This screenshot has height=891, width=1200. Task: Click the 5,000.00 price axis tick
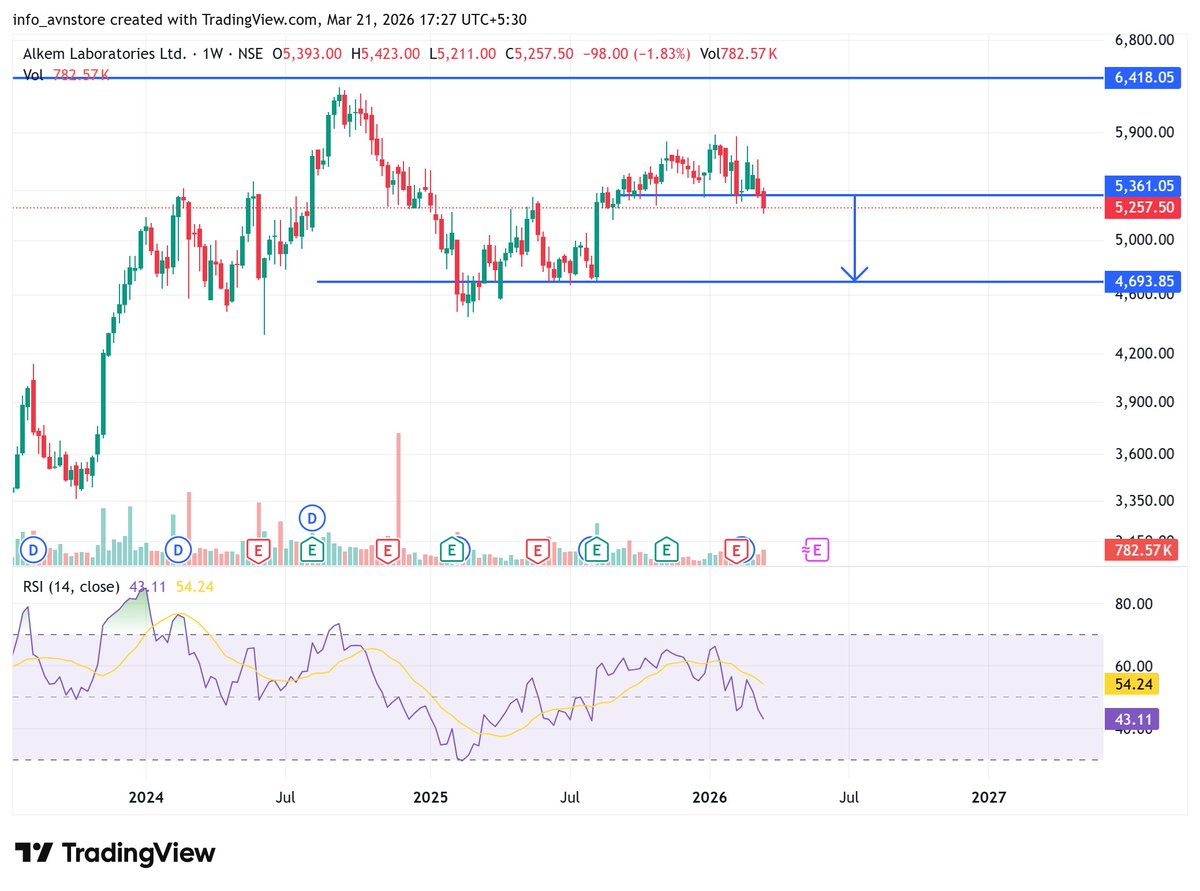[1142, 239]
